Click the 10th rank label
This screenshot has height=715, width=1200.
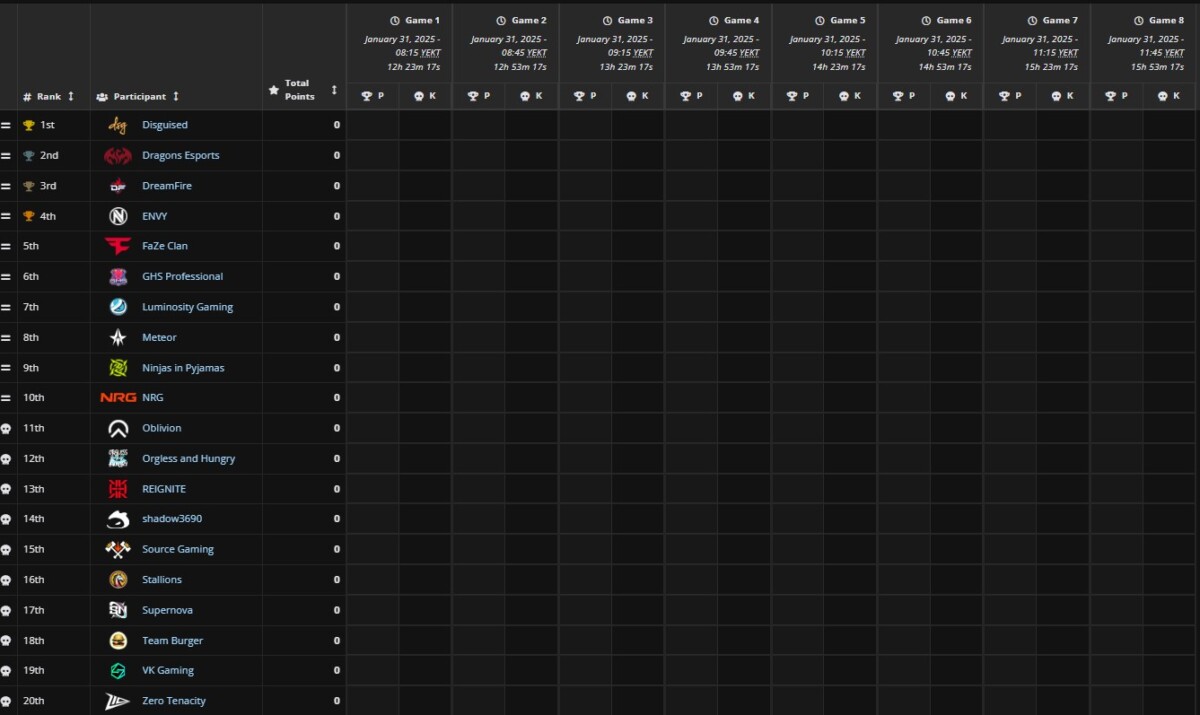[x=34, y=398]
